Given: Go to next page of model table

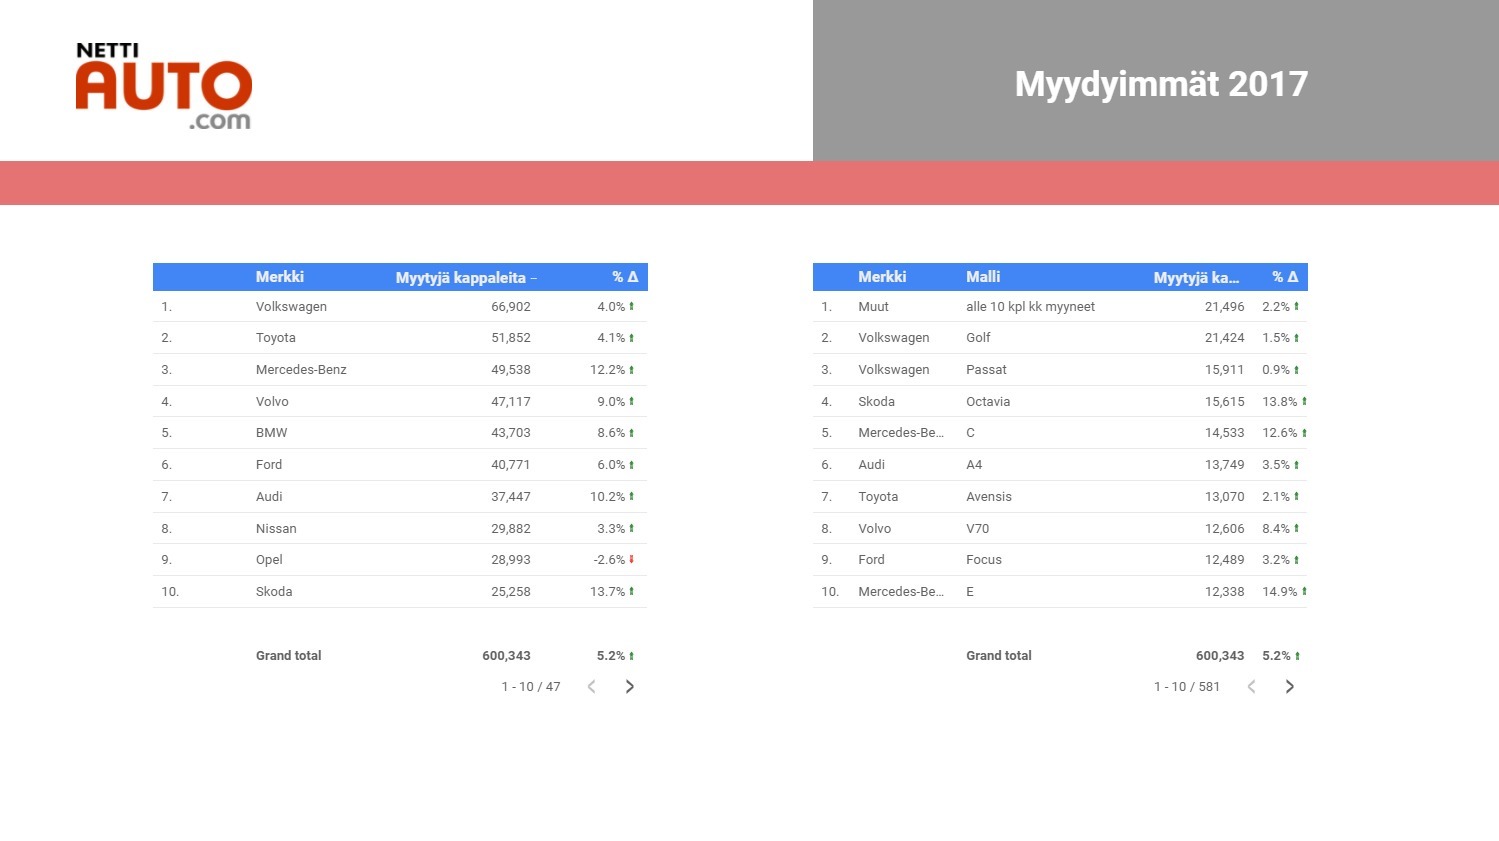Looking at the screenshot, I should point(1289,687).
